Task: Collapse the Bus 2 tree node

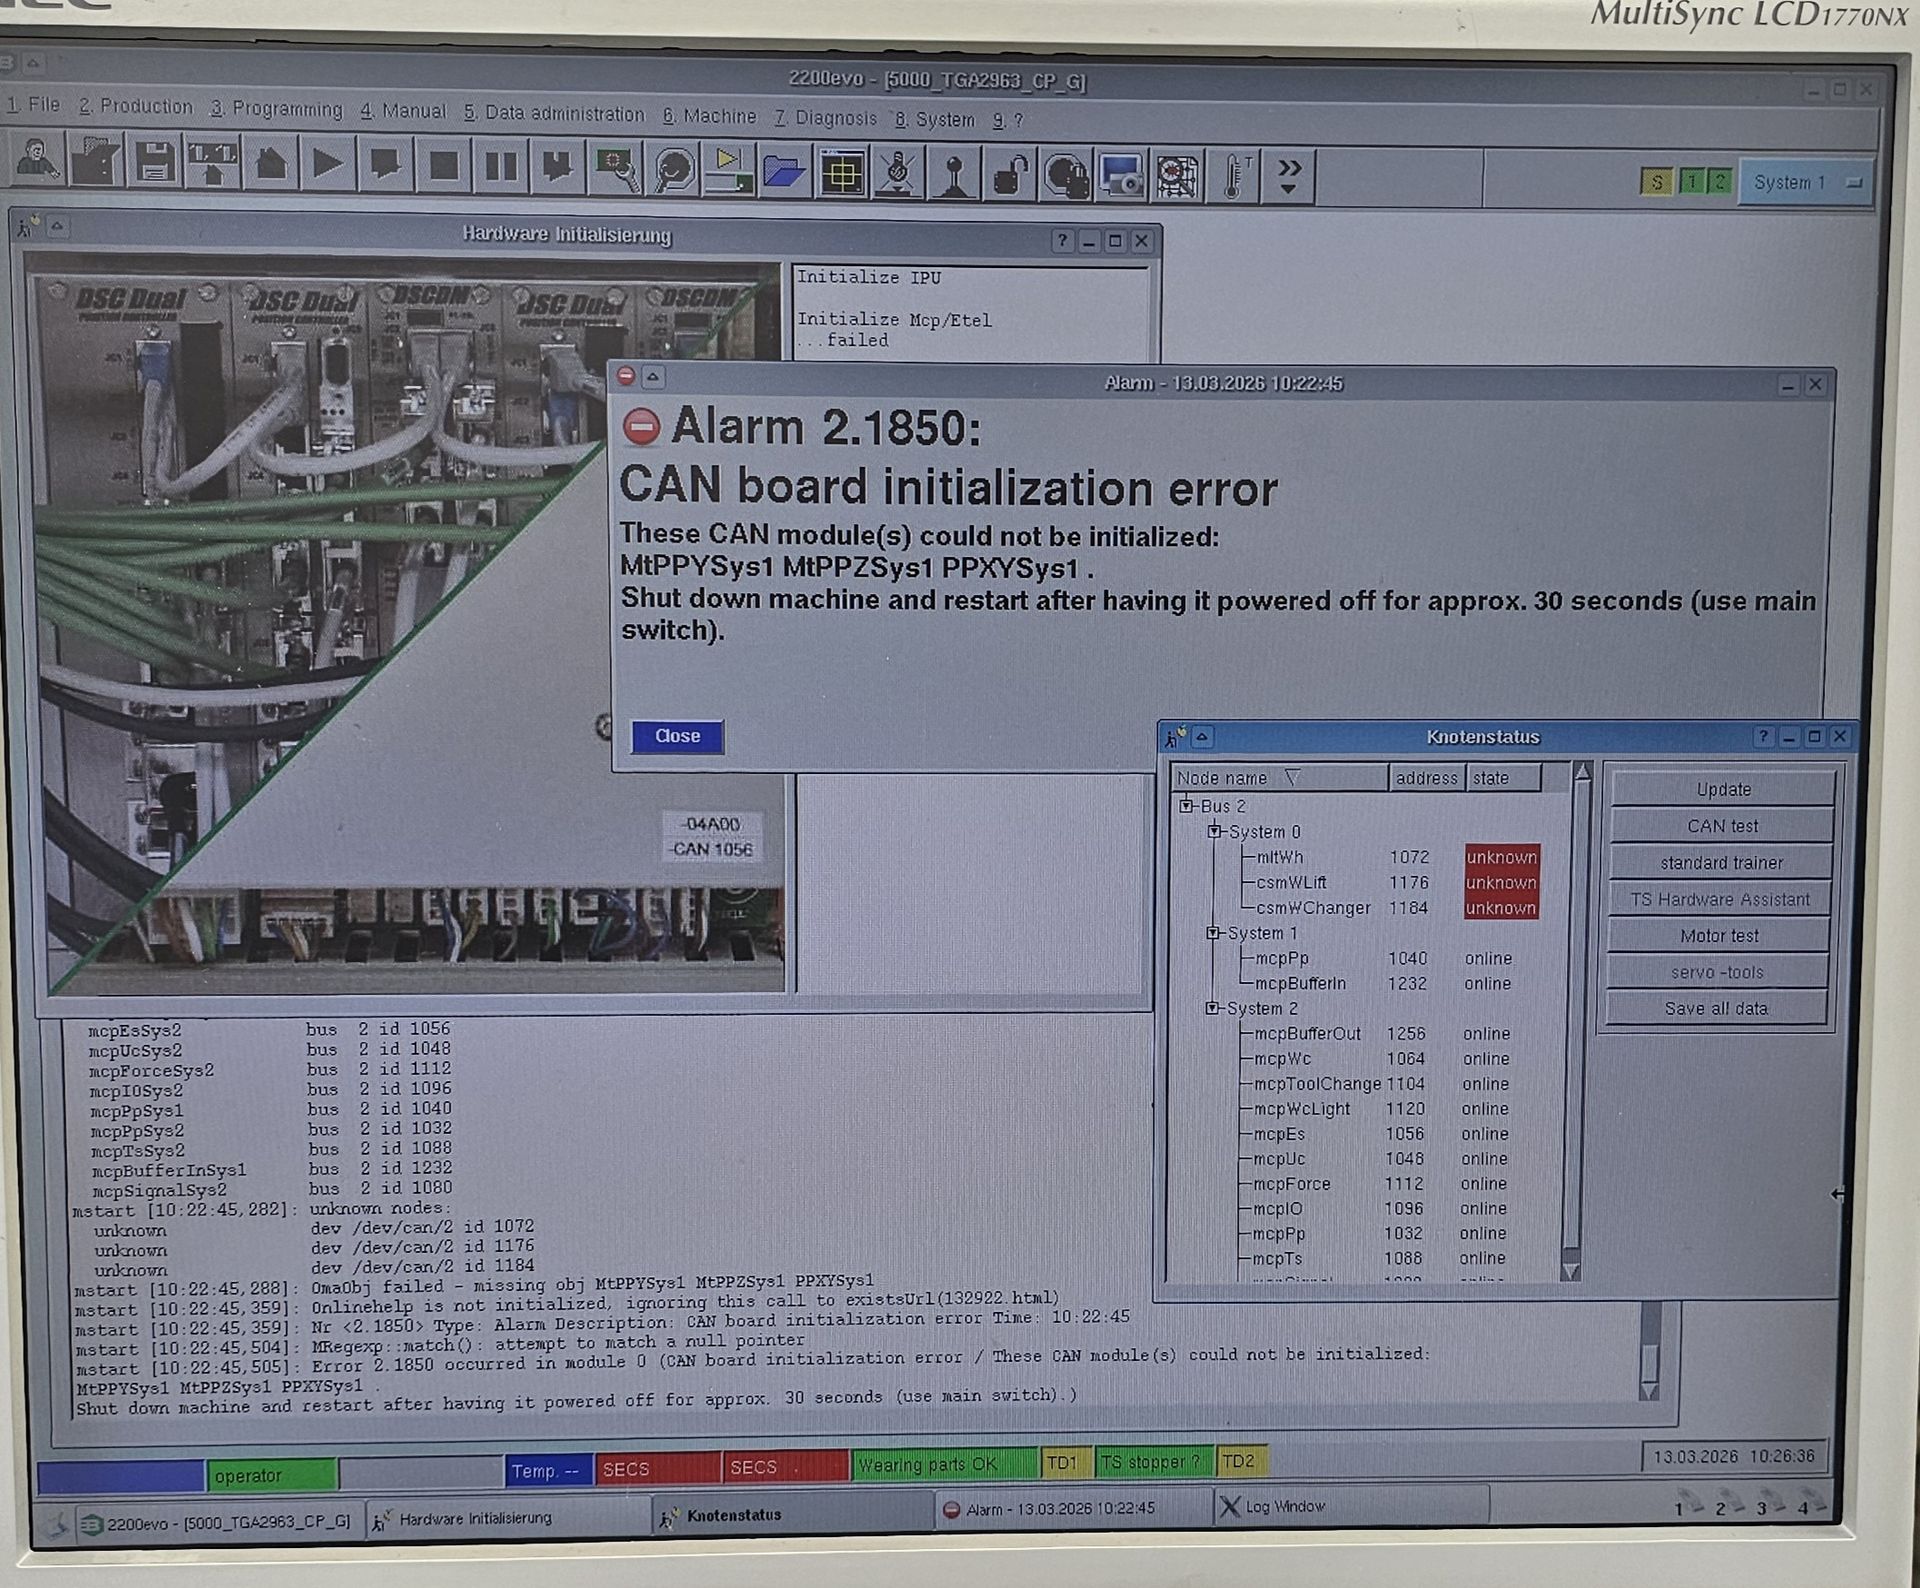Action: (1186, 806)
